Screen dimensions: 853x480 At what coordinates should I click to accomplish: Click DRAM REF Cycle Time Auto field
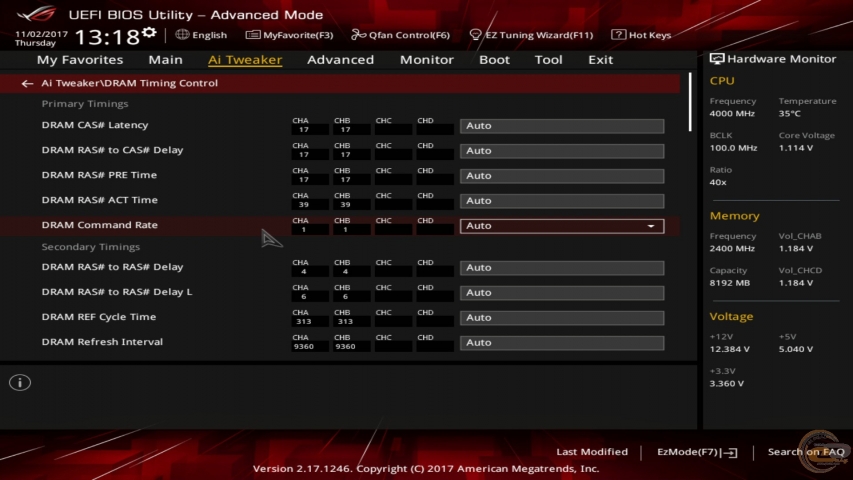562,318
